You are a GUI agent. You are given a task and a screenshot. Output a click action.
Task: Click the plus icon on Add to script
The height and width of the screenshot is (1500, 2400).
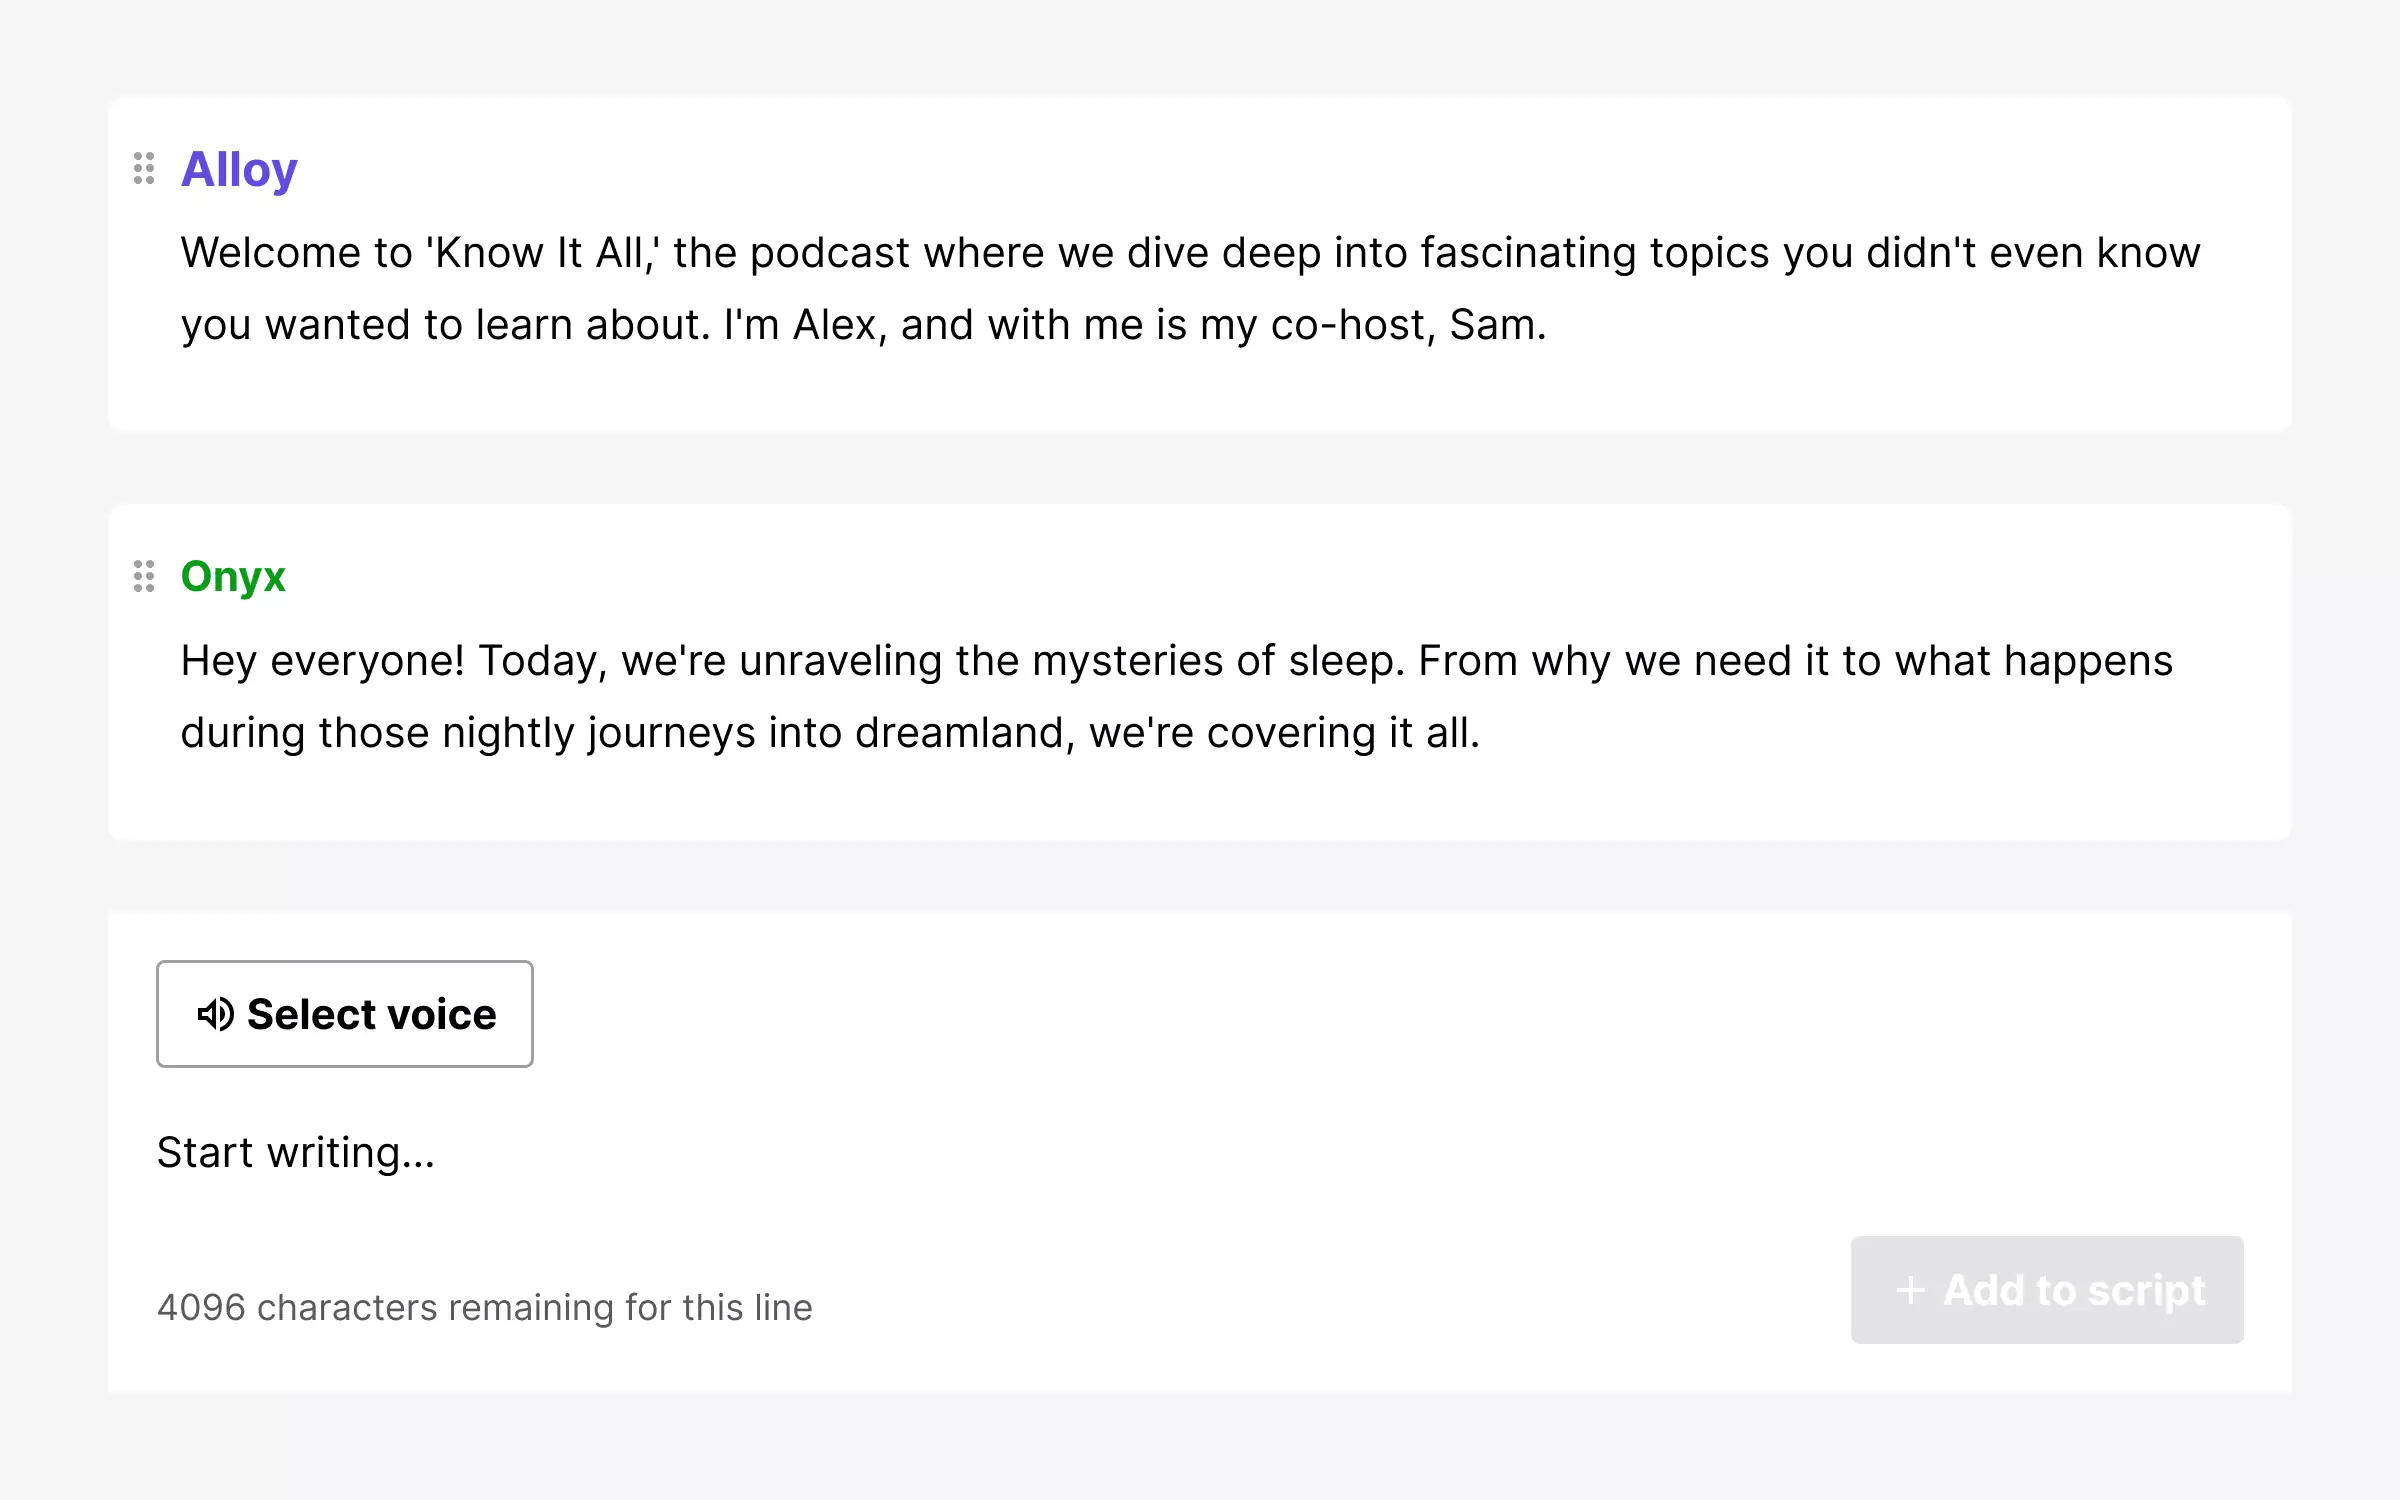[x=1912, y=1290]
